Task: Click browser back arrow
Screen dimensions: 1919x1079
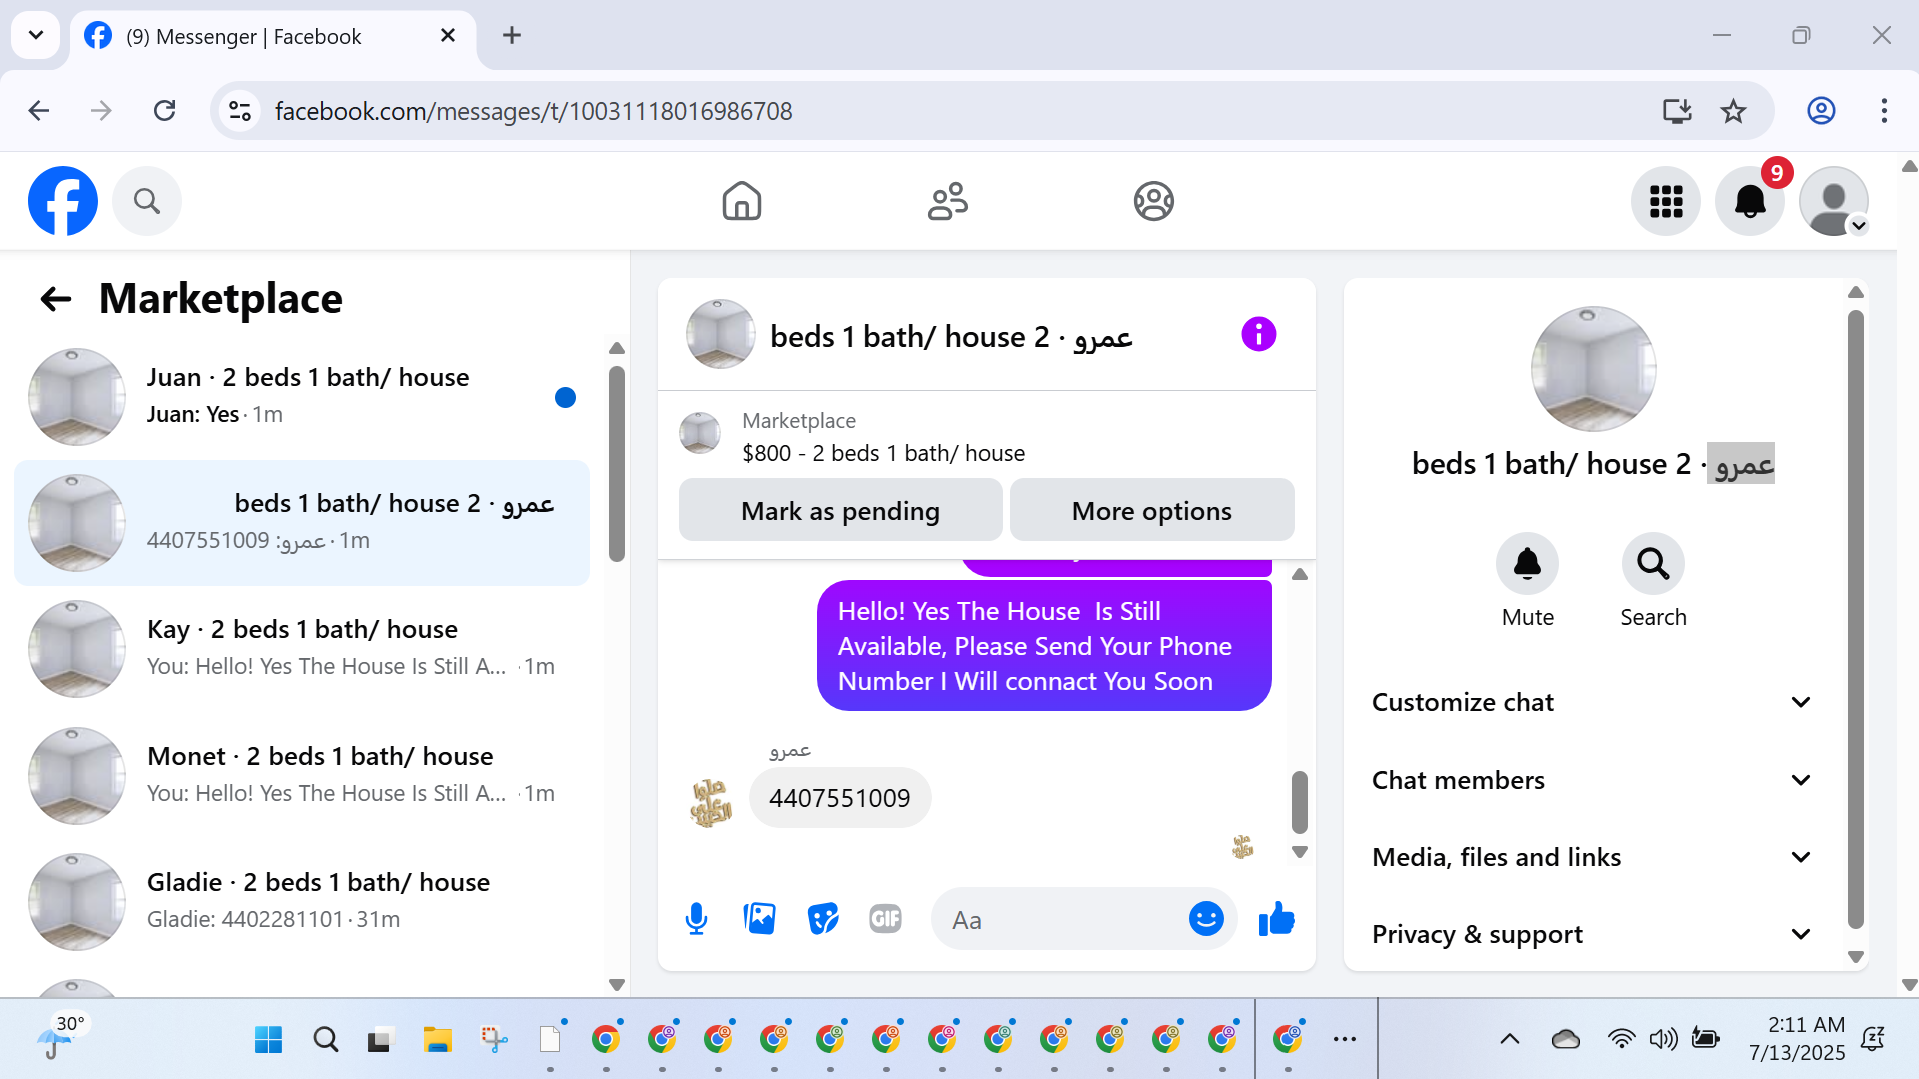Action: coord(39,111)
